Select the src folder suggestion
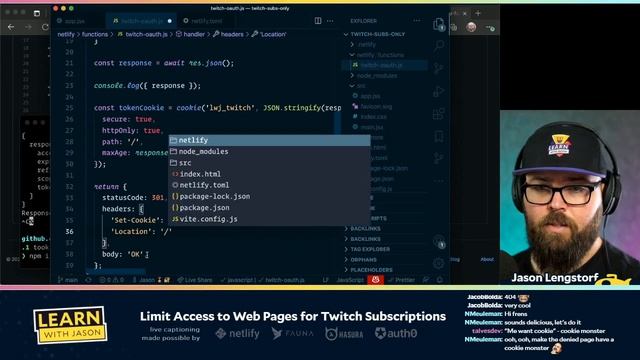The height and width of the screenshot is (360, 640). [x=269, y=163]
